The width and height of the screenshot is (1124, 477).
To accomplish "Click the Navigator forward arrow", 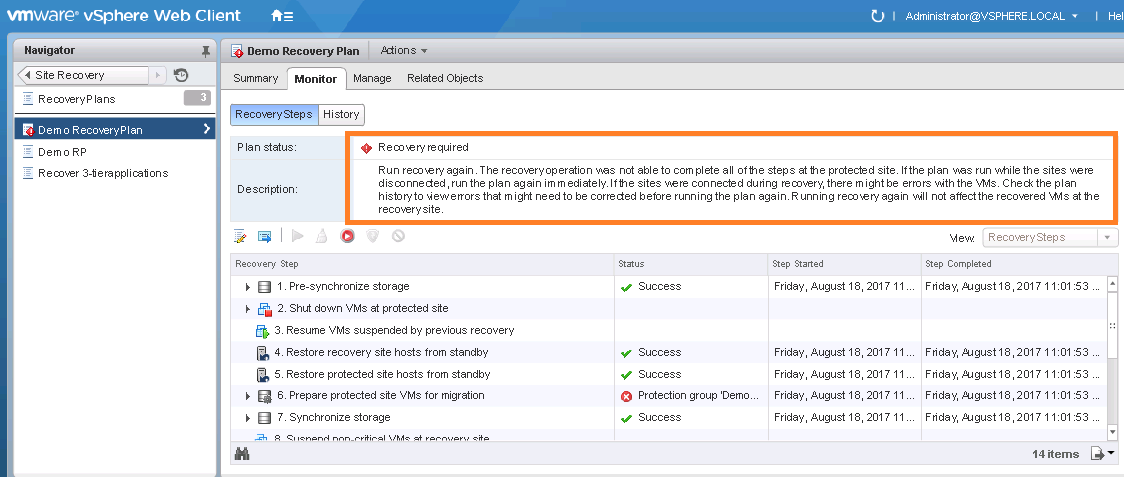I will click(158, 75).
